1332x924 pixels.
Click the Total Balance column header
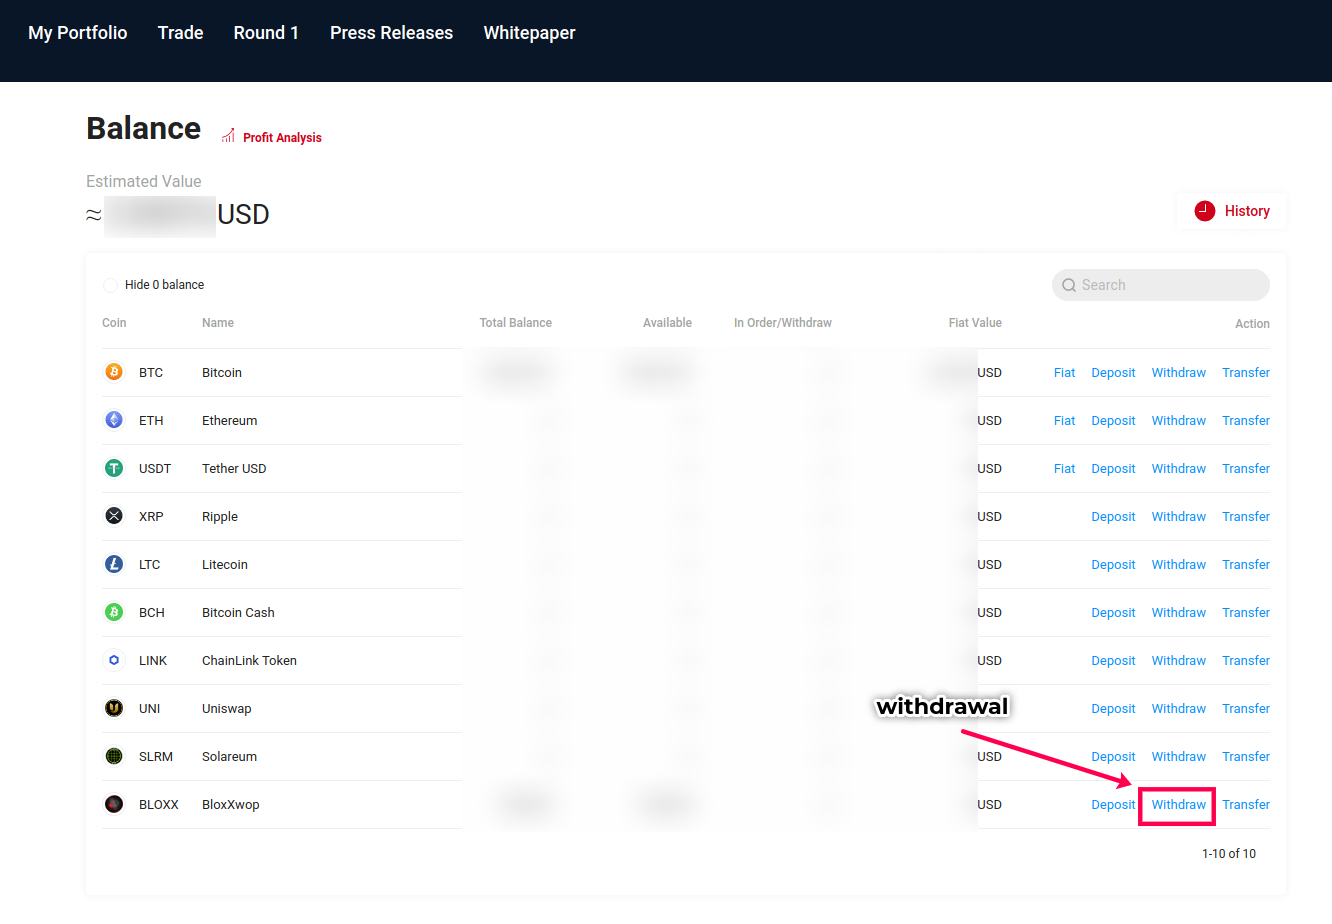pos(516,323)
